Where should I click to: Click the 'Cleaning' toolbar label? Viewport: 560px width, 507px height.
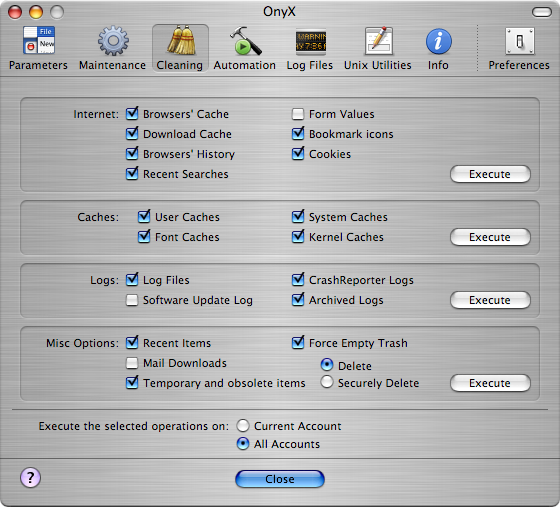tap(180, 65)
